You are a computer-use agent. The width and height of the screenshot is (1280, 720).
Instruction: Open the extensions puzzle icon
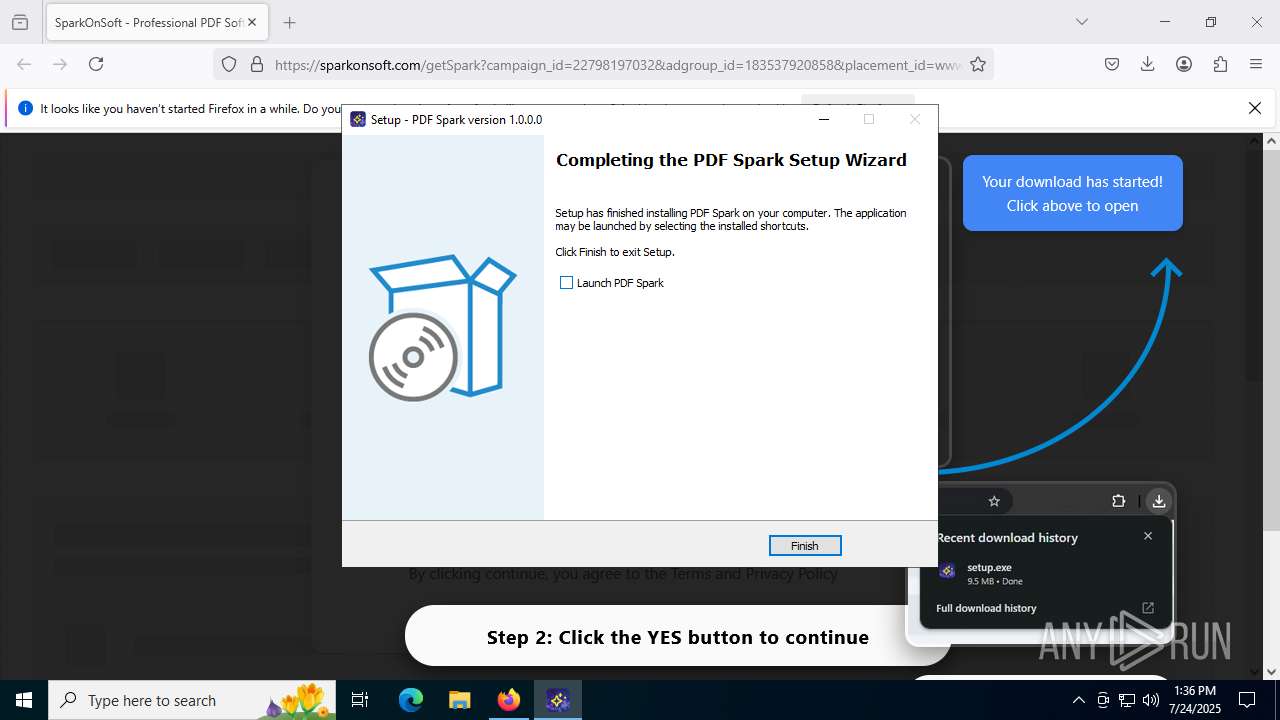tap(1220, 64)
